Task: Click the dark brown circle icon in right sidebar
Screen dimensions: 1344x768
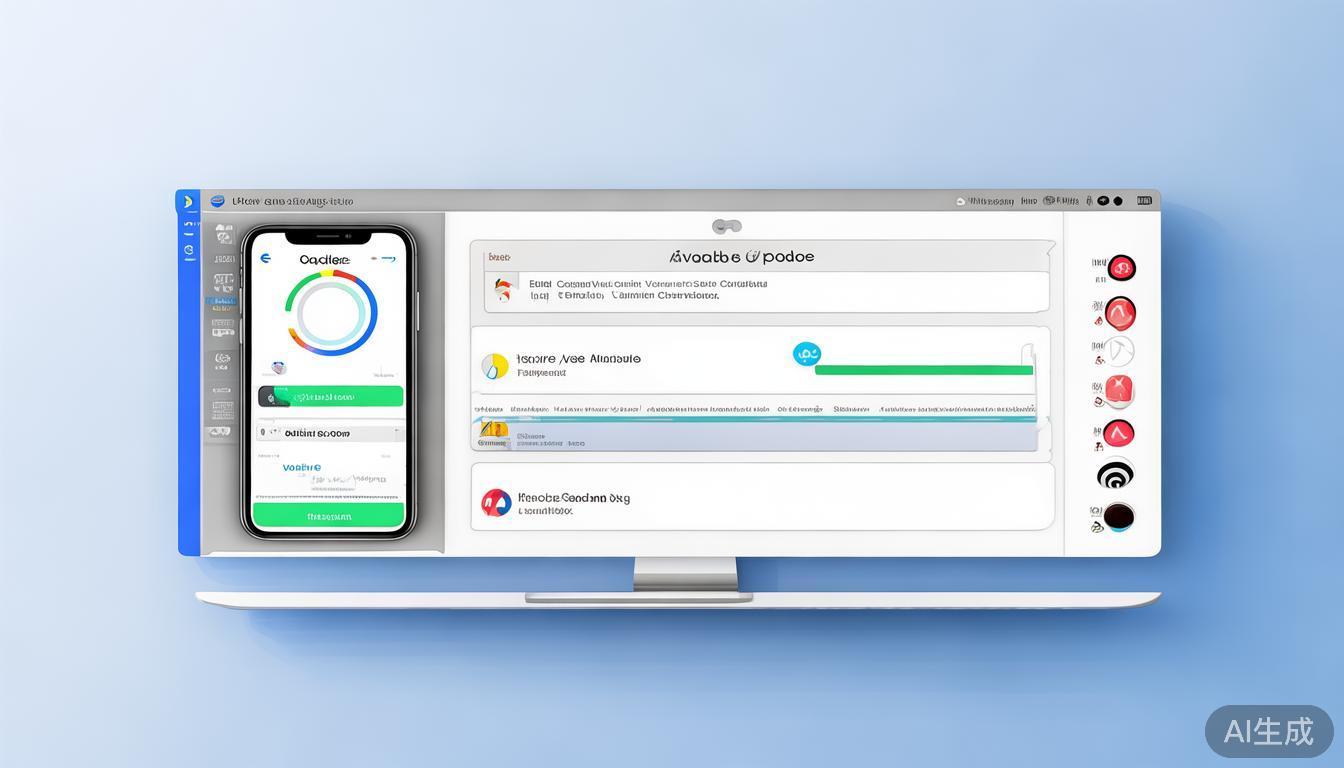Action: pyautogui.click(x=1118, y=516)
